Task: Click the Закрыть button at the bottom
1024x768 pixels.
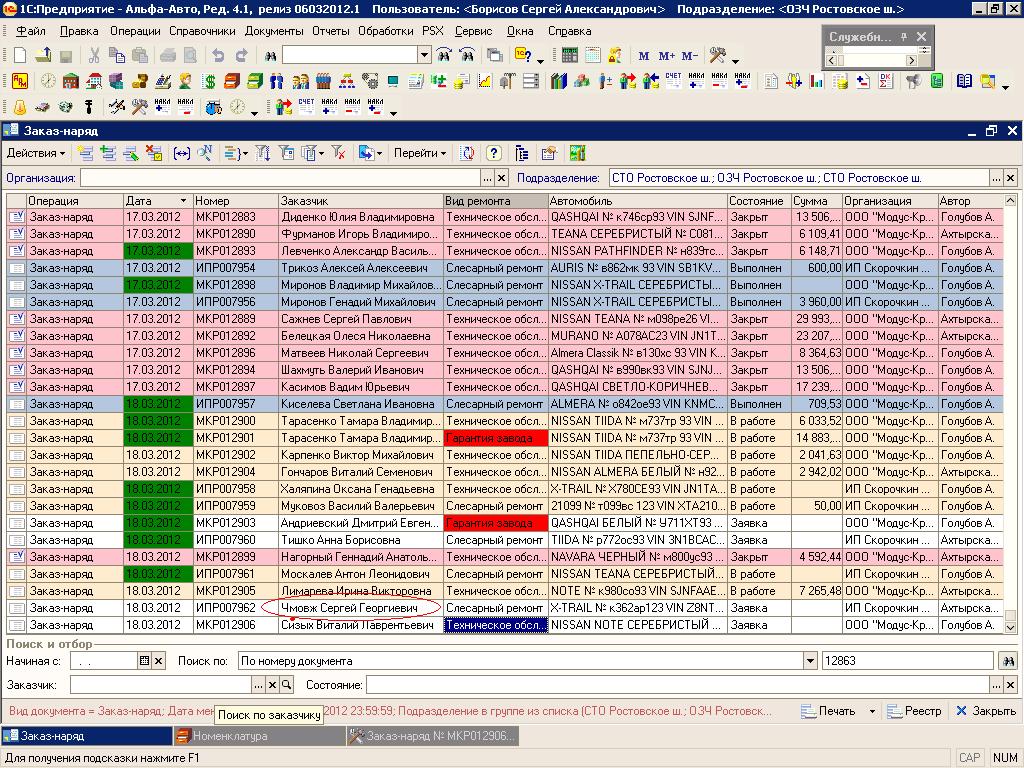Action: pyautogui.click(x=985, y=711)
